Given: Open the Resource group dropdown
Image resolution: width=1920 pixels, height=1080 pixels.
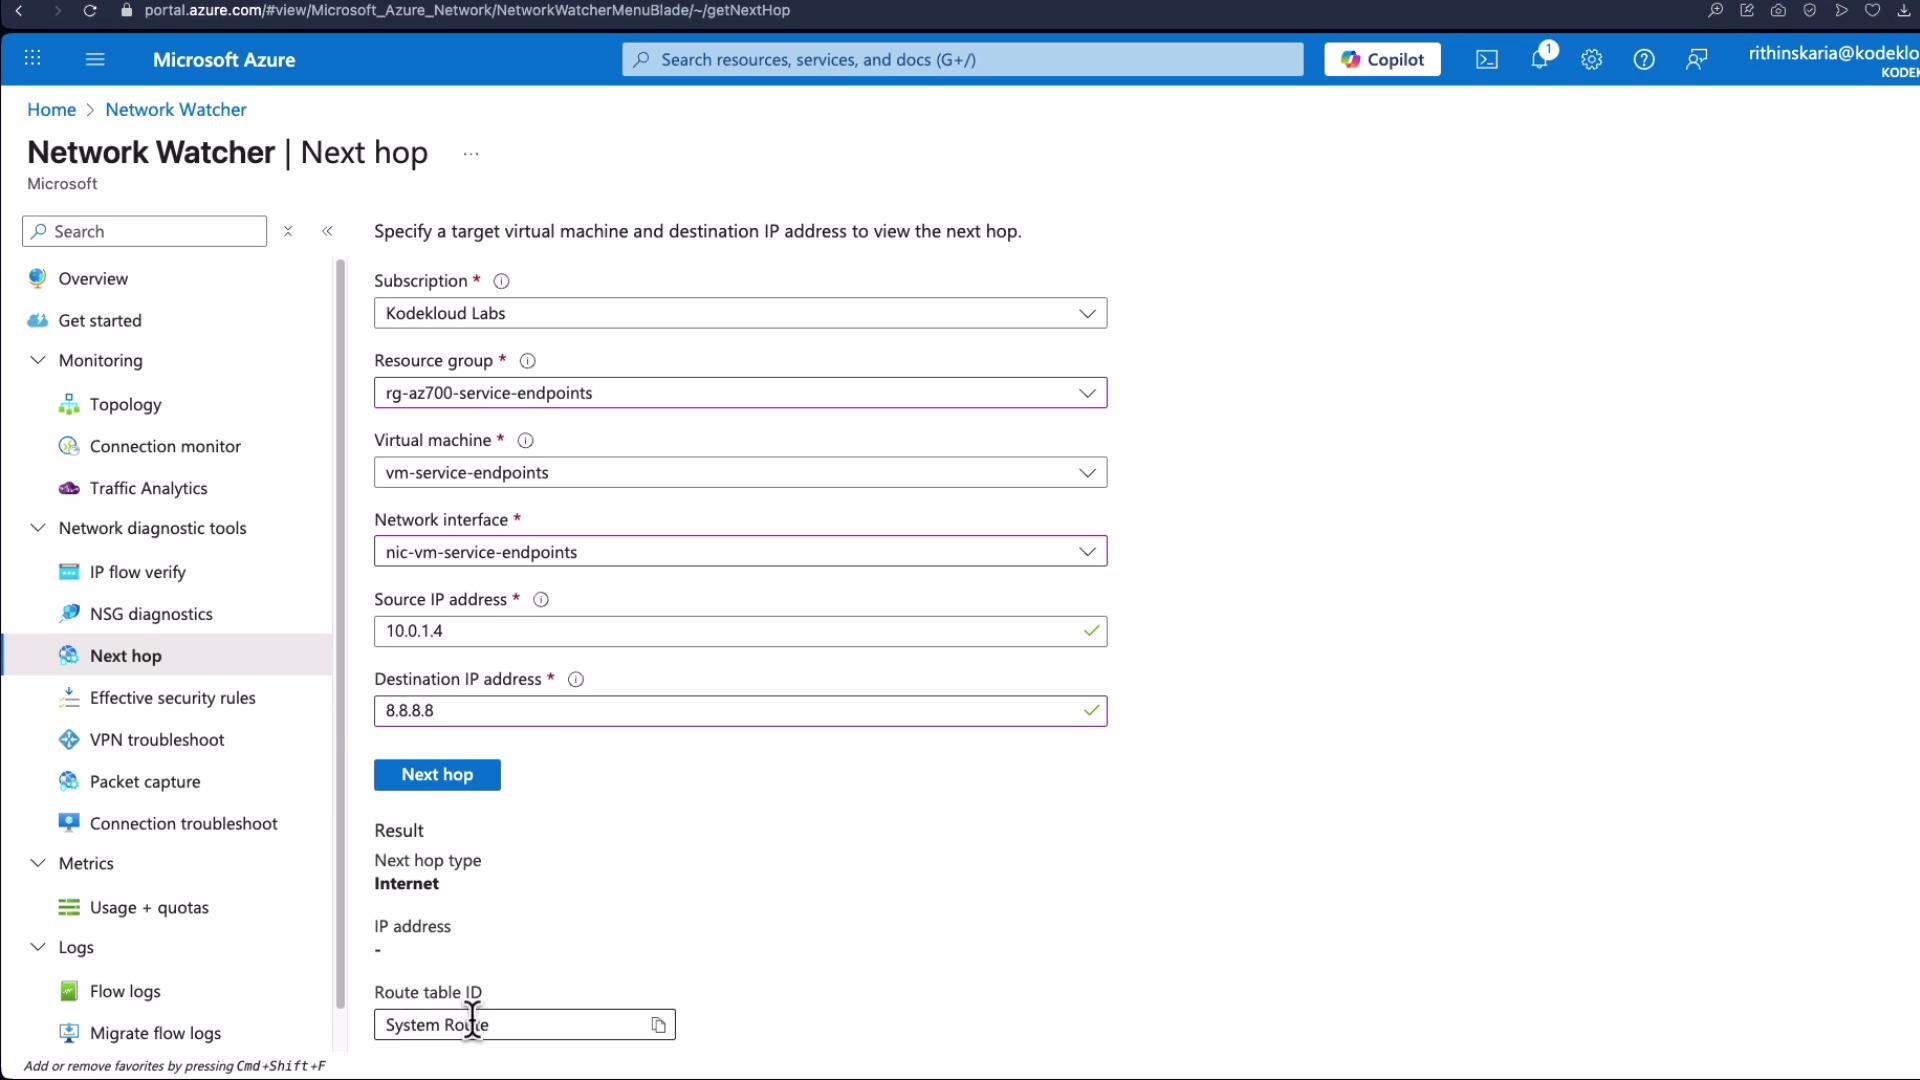Looking at the screenshot, I should point(740,393).
